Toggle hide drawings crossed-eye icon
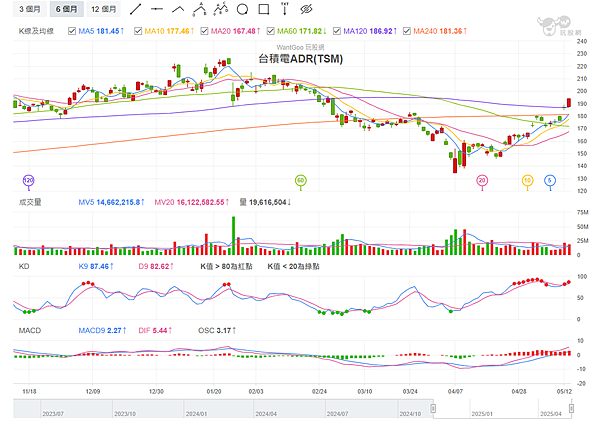Screen dimensions: 600x424 pyautogui.click(x=306, y=9)
